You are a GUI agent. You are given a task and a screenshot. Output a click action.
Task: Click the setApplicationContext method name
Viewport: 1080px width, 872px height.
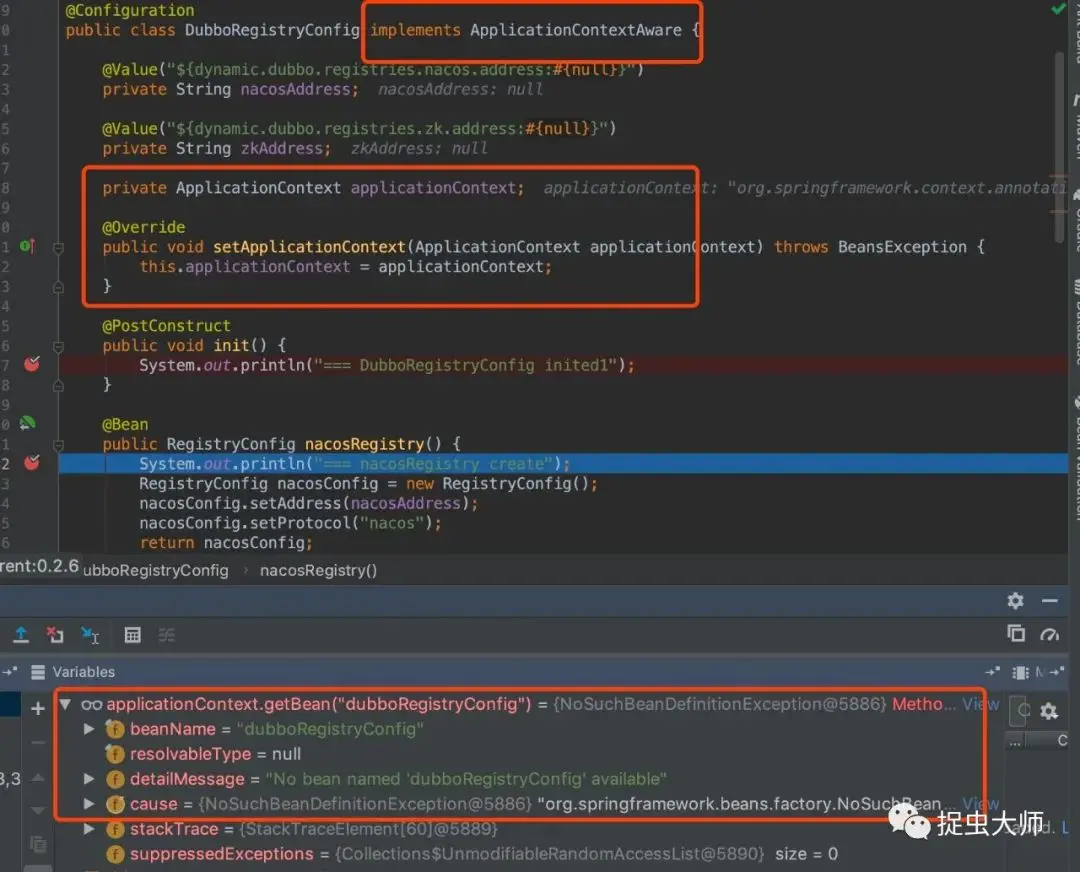[x=309, y=247]
